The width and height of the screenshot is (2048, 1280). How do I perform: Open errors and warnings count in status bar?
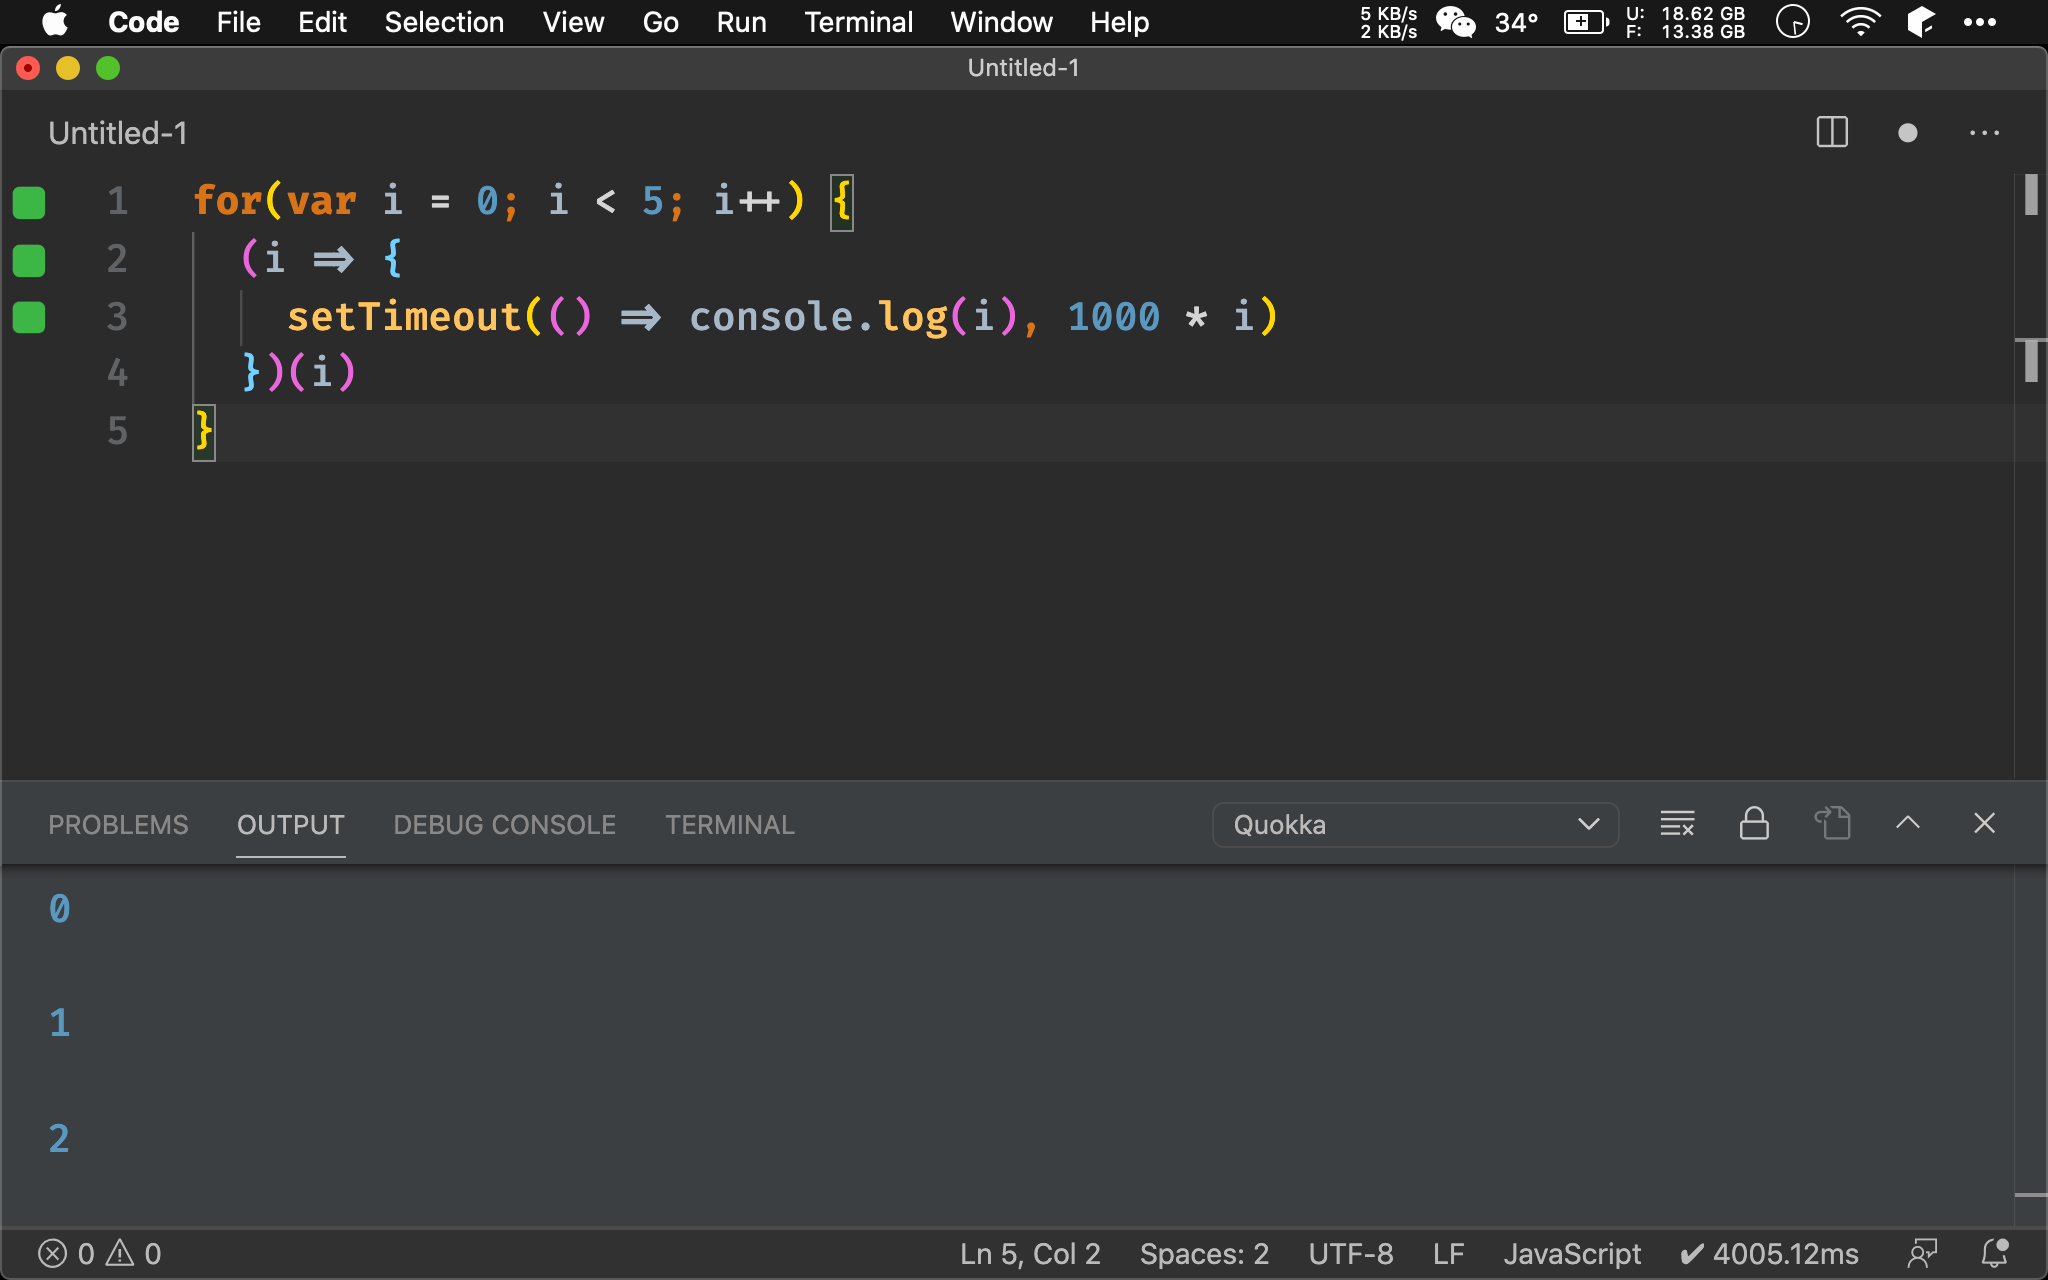coord(99,1253)
